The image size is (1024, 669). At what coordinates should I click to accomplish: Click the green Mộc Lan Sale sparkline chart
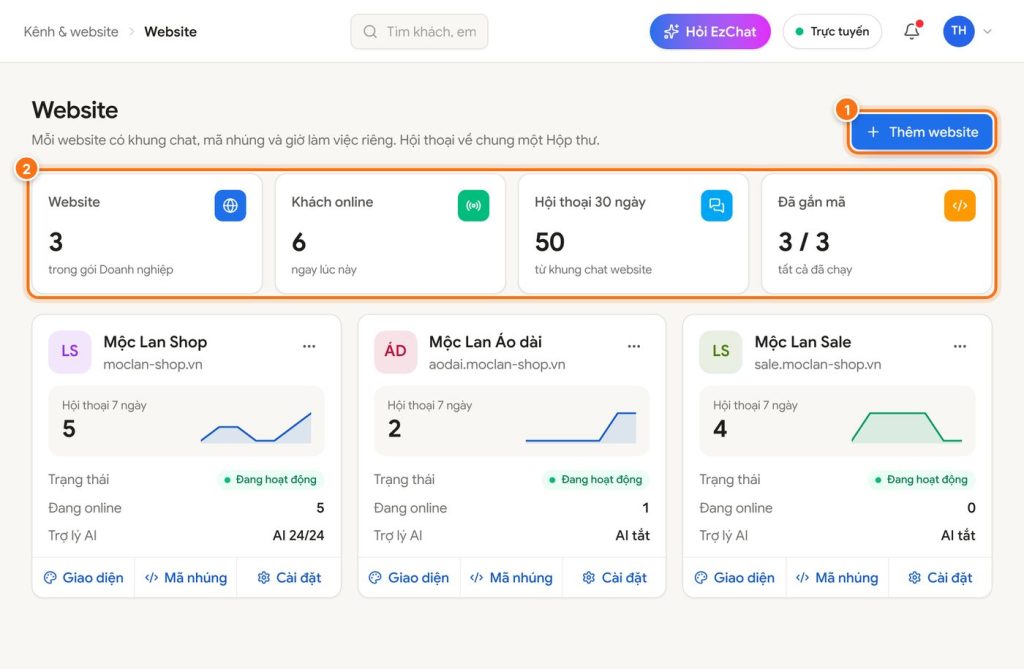pyautogui.click(x=906, y=427)
